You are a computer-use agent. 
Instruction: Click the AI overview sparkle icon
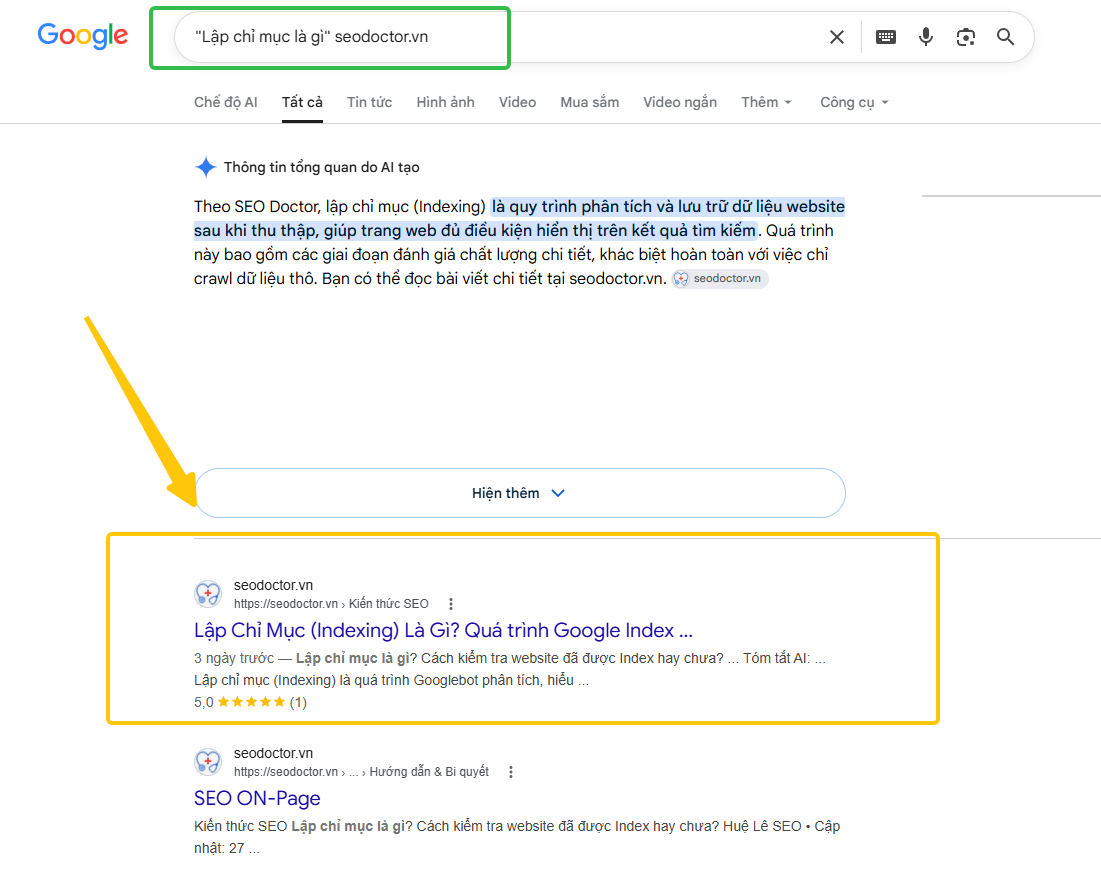tap(206, 167)
